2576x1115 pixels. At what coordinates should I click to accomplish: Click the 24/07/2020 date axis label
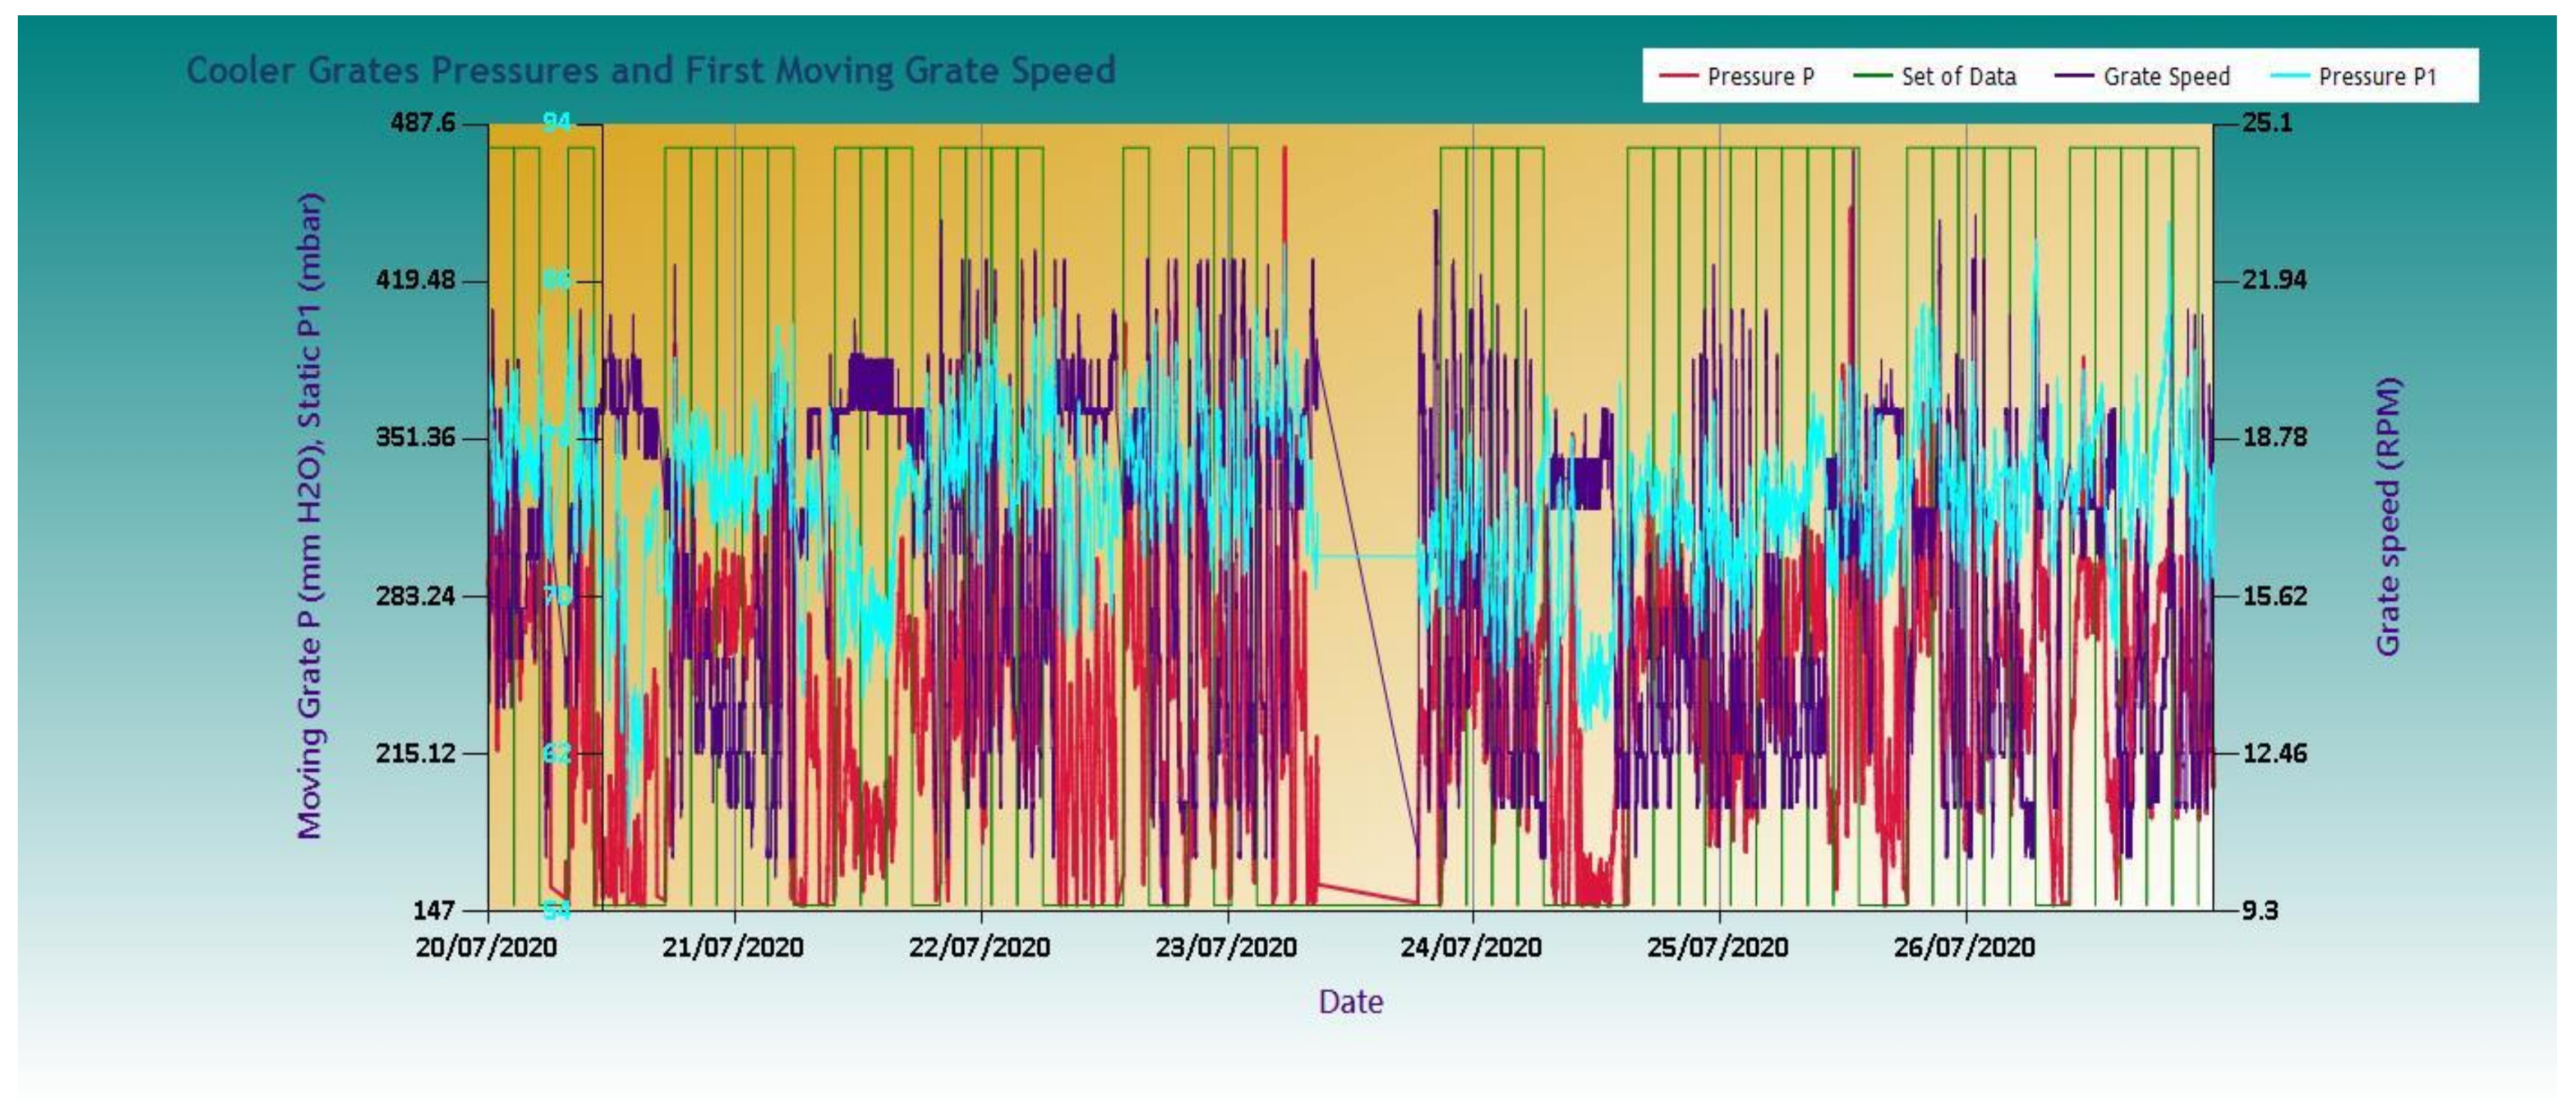click(1471, 946)
